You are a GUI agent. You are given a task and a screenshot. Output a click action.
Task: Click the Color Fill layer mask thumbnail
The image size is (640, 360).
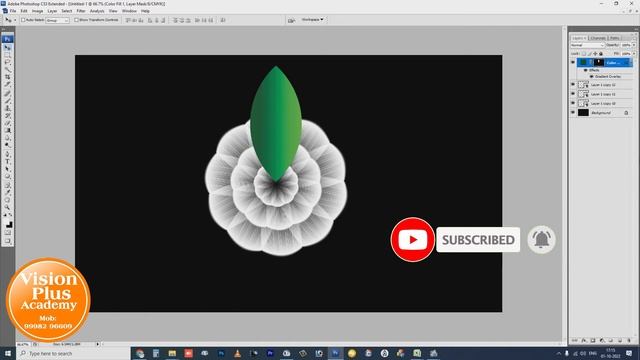point(598,62)
